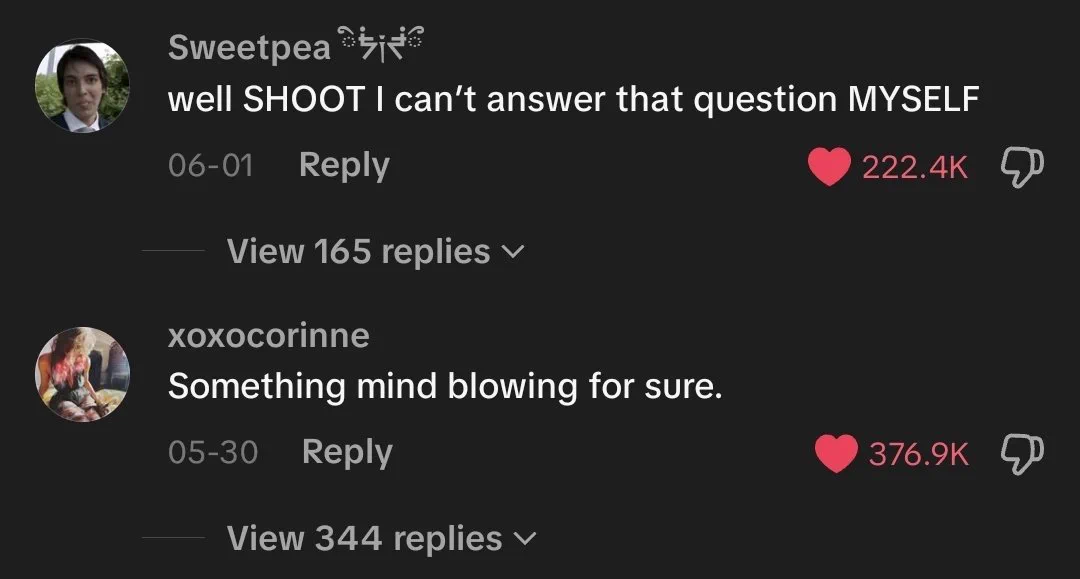Like xoxocorinne's comment with the heart icon

coord(836,454)
